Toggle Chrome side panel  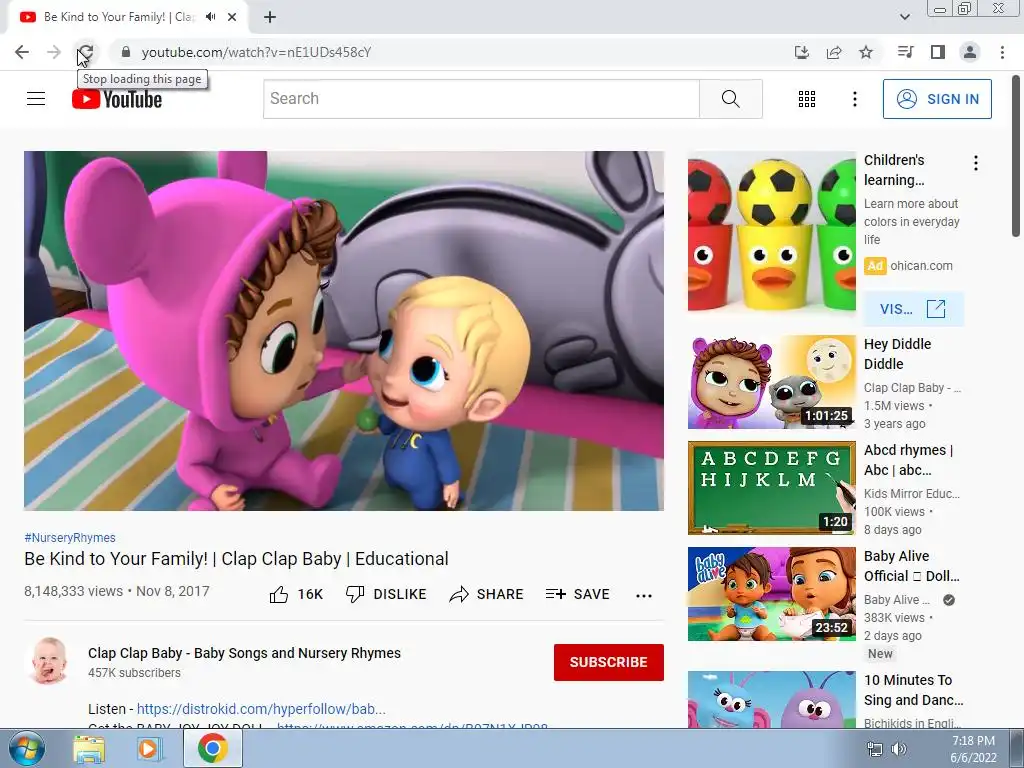938,52
